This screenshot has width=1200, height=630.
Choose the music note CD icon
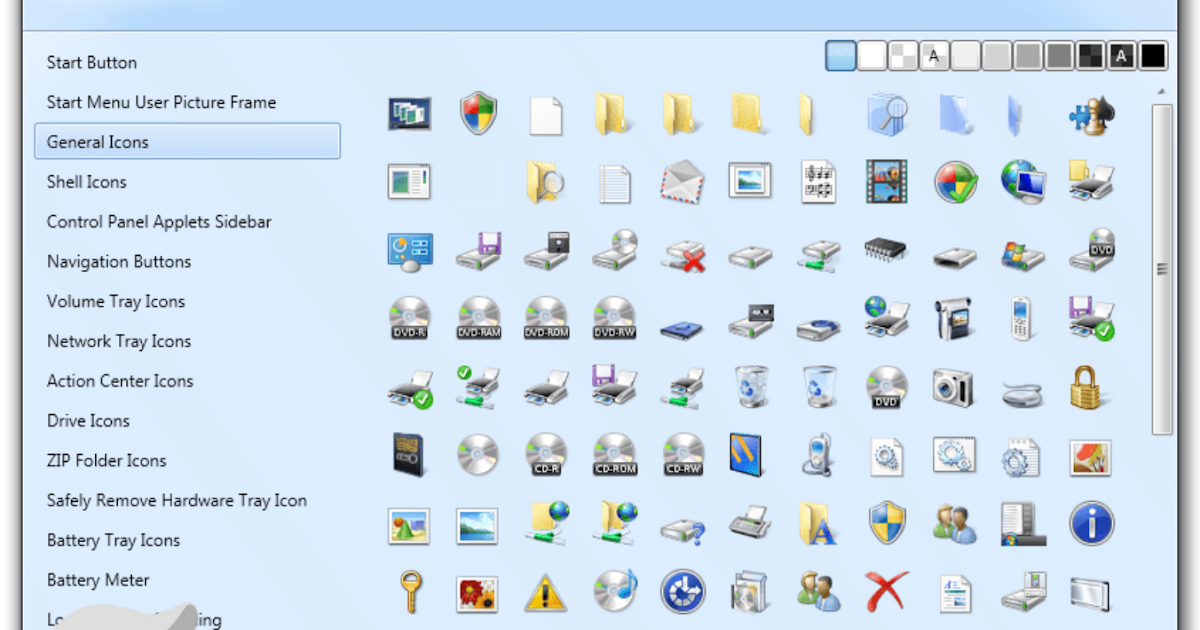pos(614,590)
